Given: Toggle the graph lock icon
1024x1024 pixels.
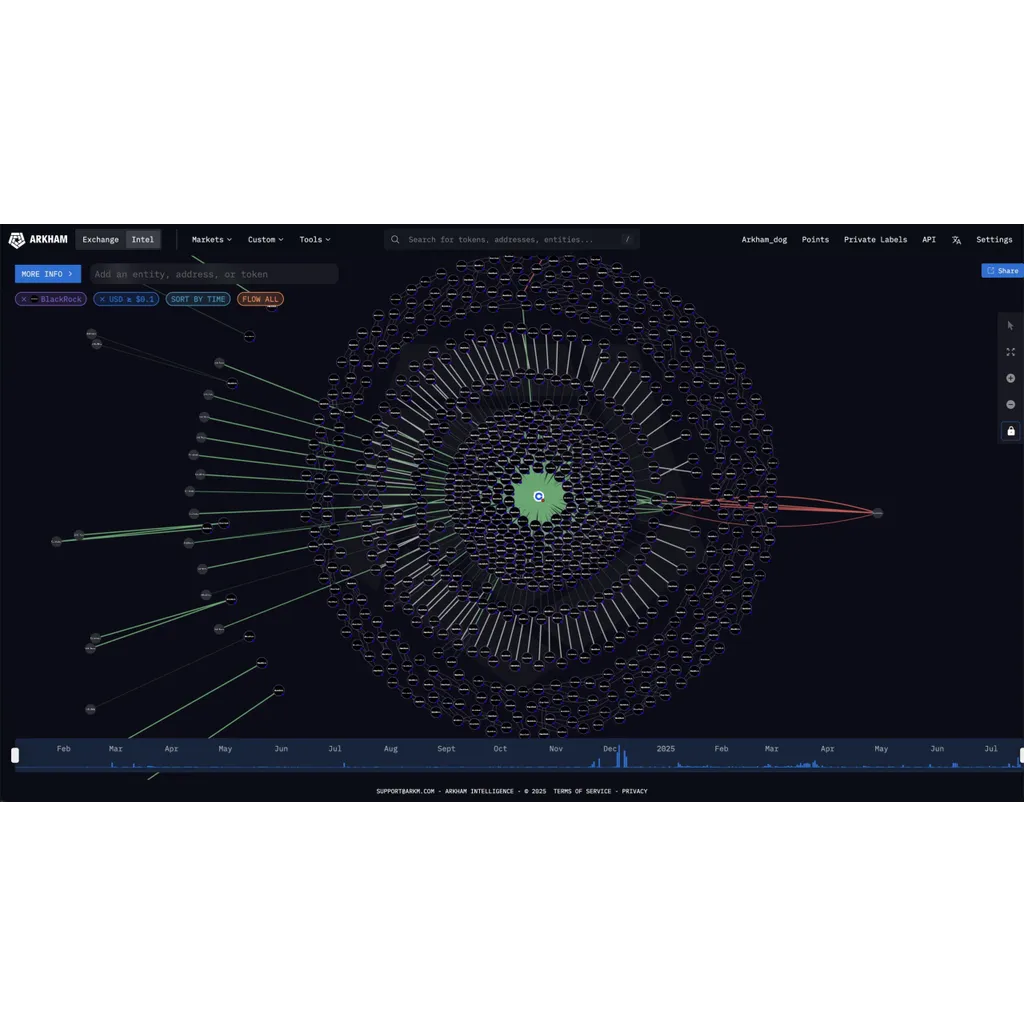Looking at the screenshot, I should tap(1010, 431).
